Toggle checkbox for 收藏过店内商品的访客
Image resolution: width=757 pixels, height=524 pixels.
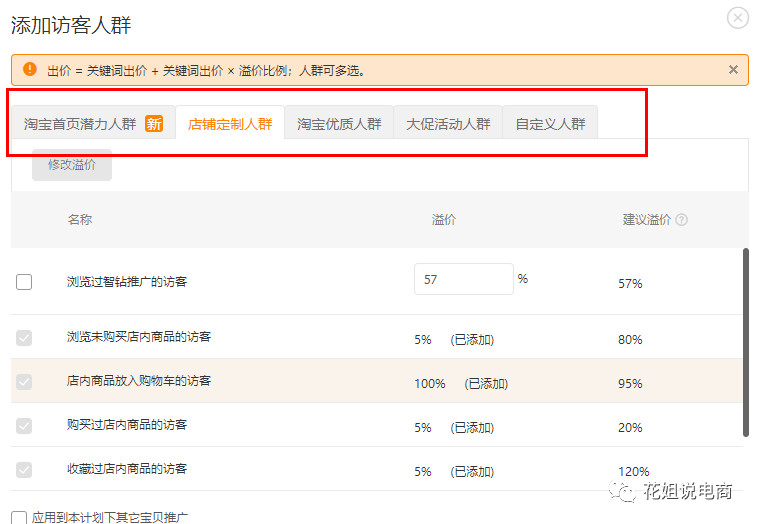click(x=24, y=469)
